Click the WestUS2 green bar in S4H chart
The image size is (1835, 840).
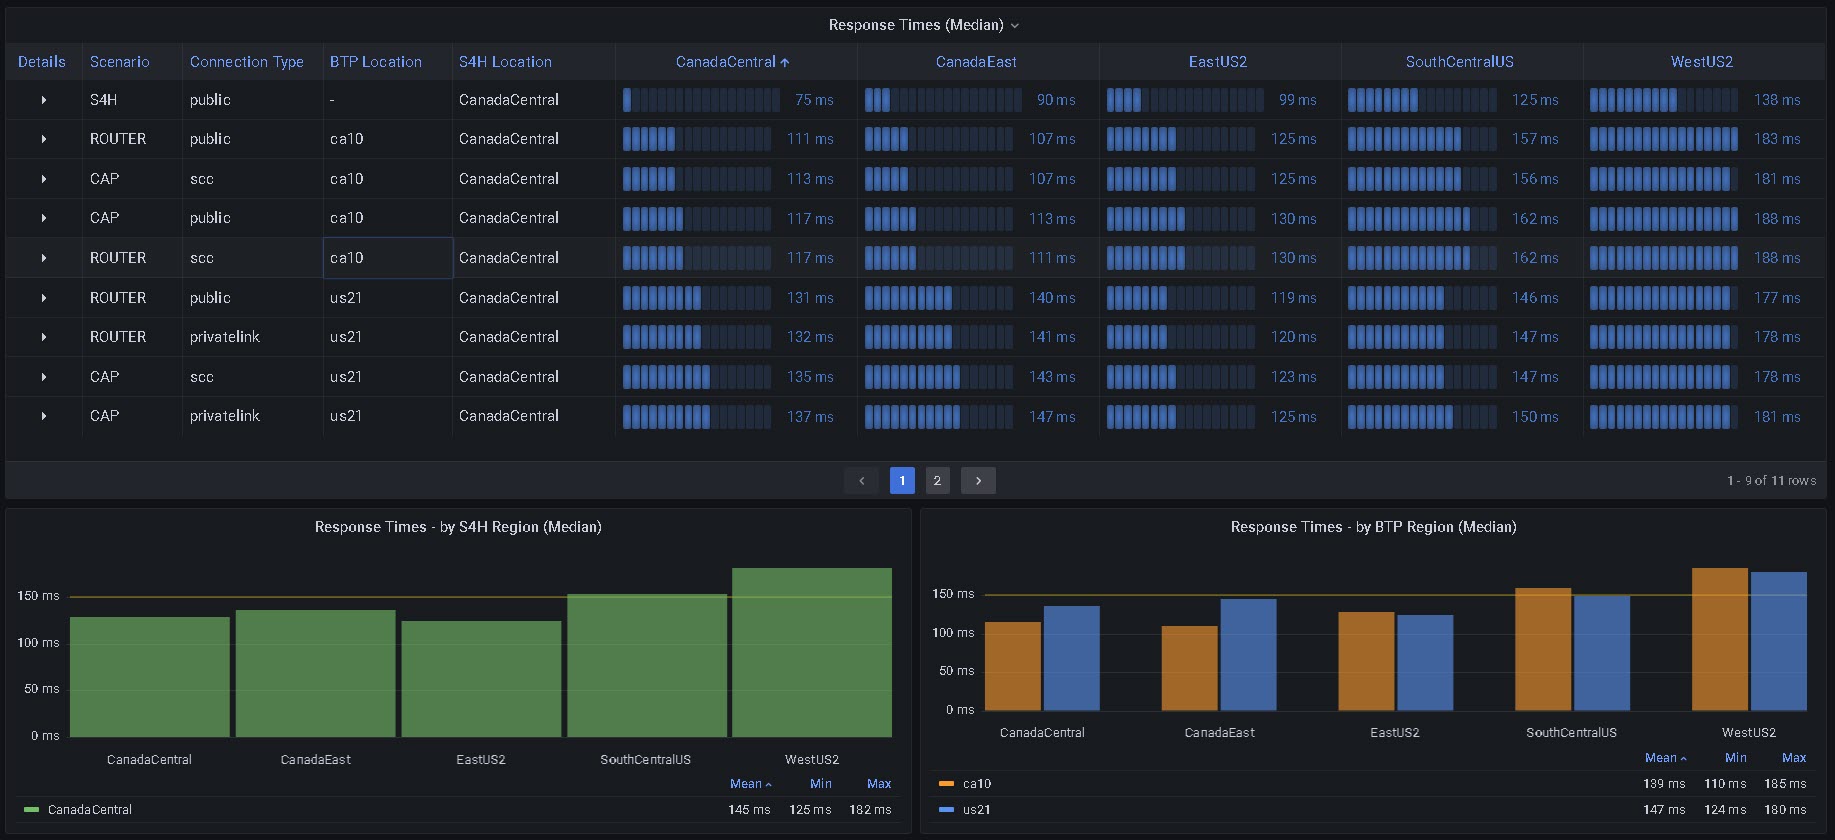click(811, 652)
